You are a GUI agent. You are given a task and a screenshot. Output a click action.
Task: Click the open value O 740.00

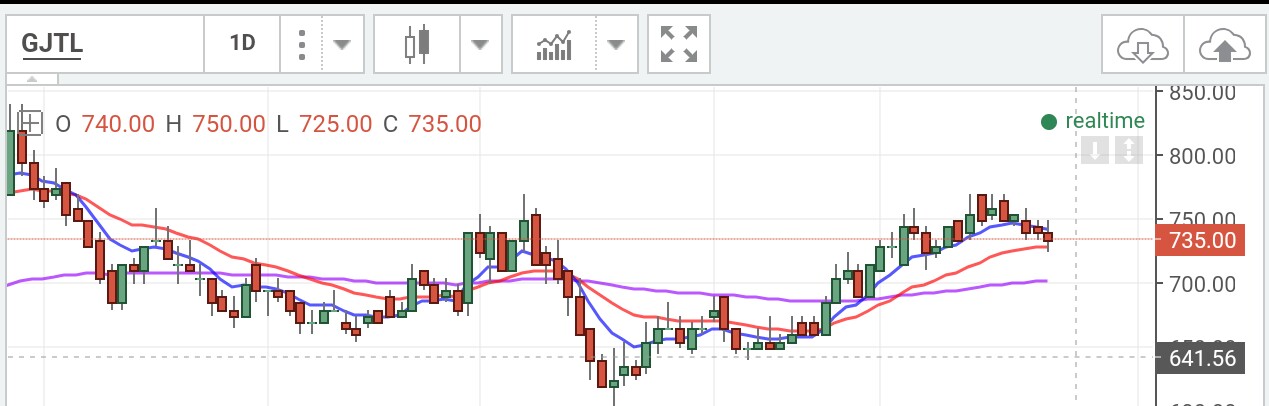(105, 124)
